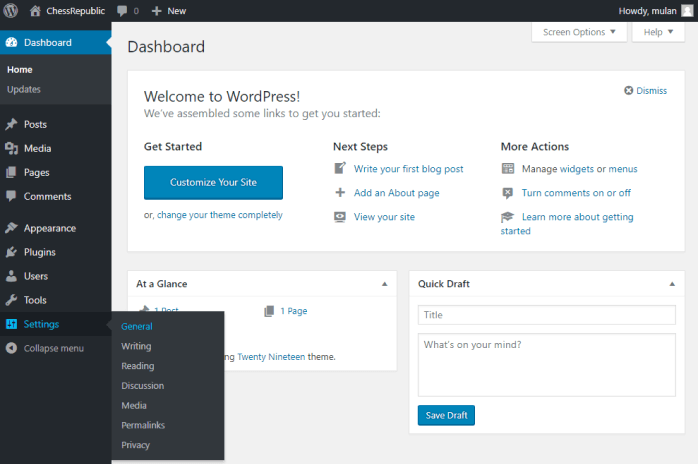
Task: Open Reading in the Settings submenu
Action: (x=138, y=366)
